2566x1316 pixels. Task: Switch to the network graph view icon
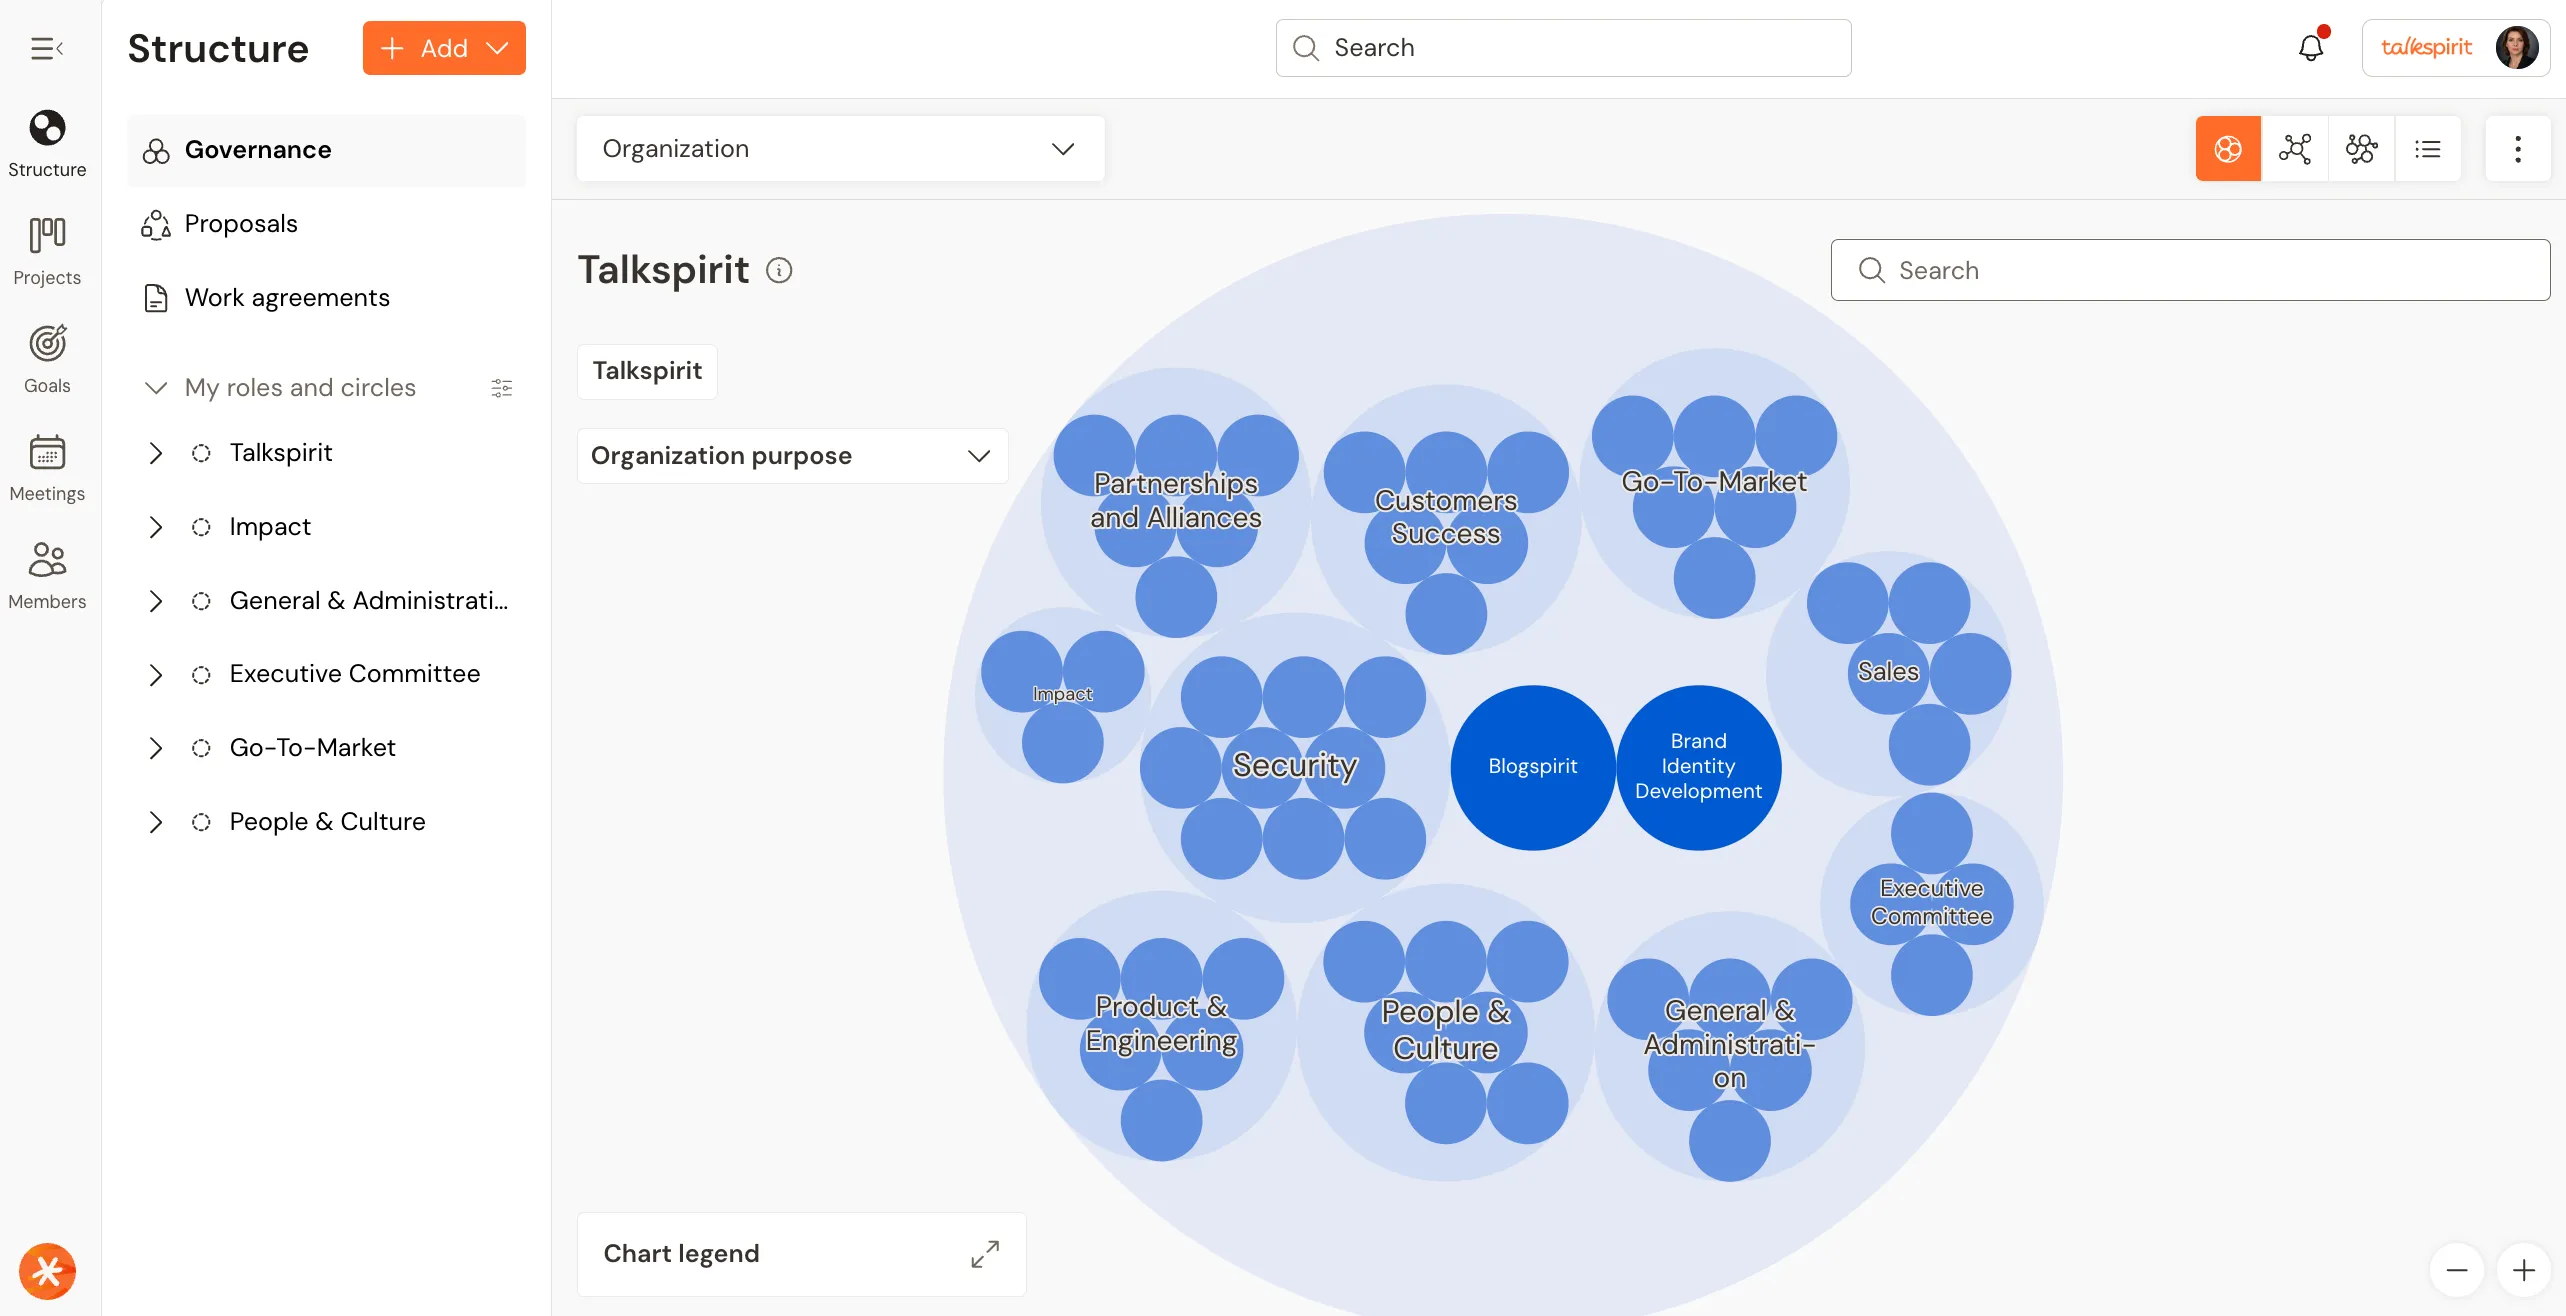point(2295,149)
